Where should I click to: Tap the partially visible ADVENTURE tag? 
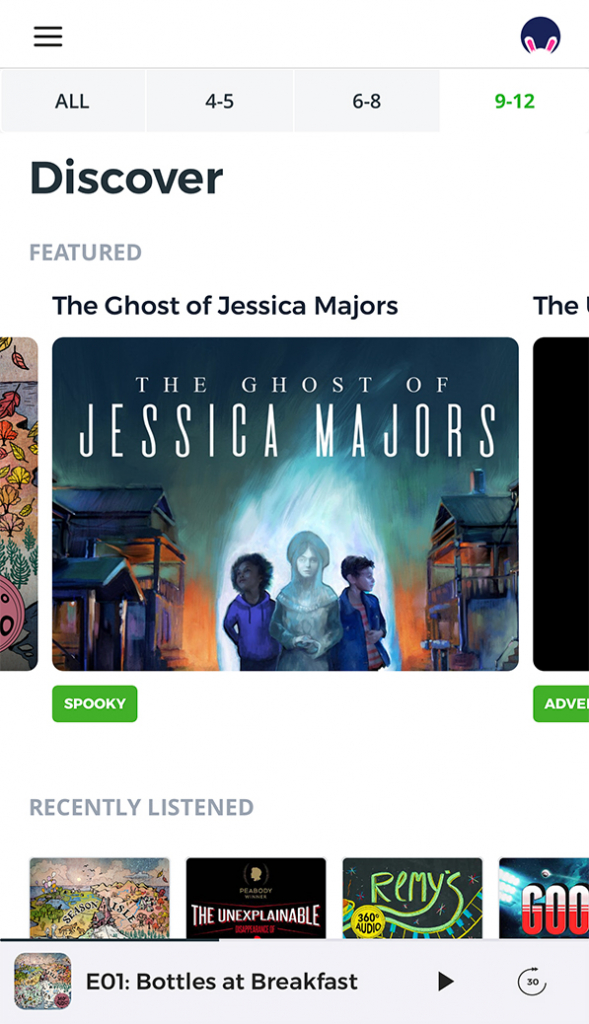(x=561, y=703)
